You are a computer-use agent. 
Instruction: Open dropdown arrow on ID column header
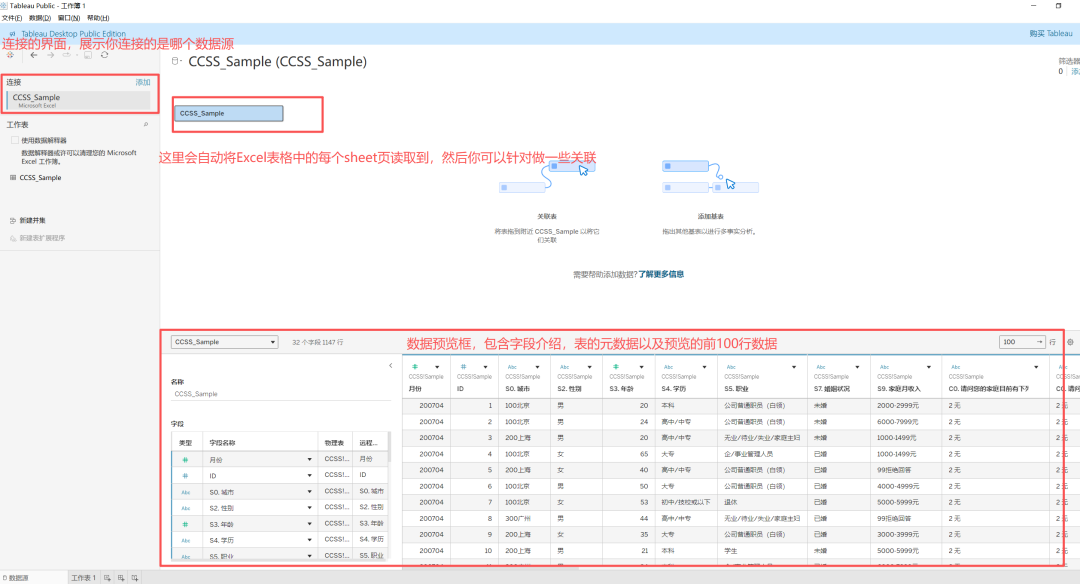(x=486, y=367)
